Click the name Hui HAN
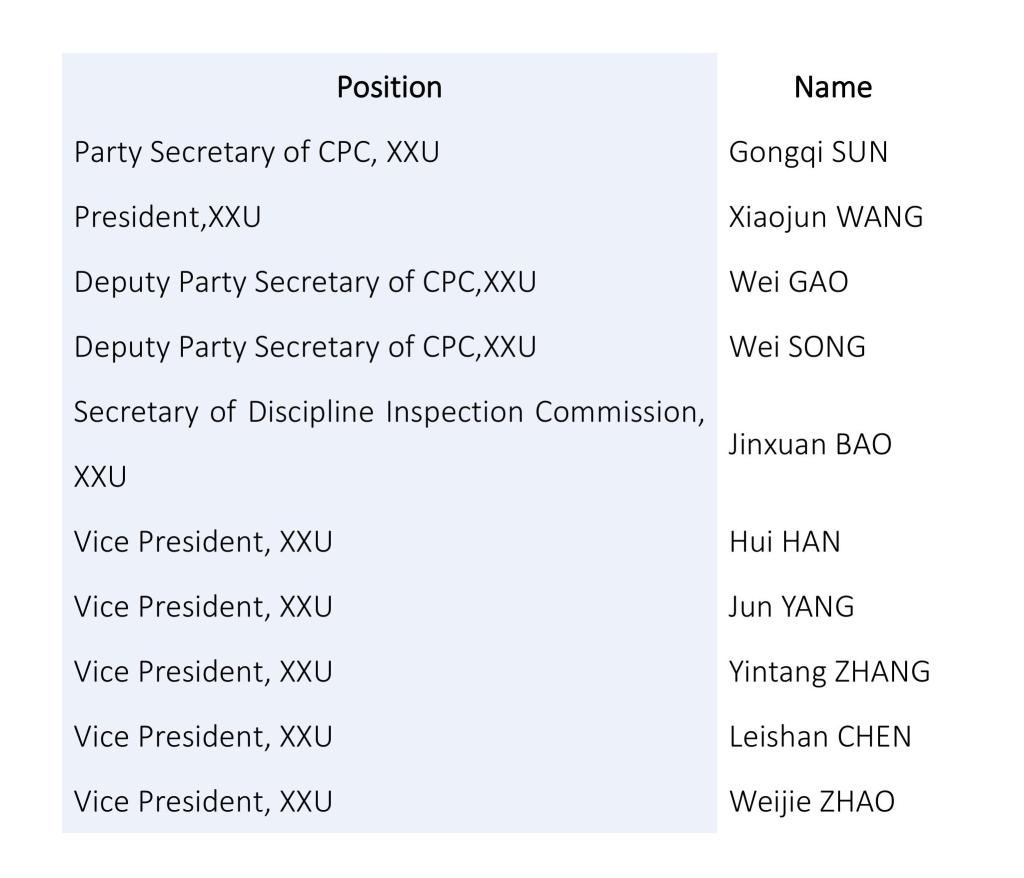The height and width of the screenshot is (878, 1024). tap(785, 542)
